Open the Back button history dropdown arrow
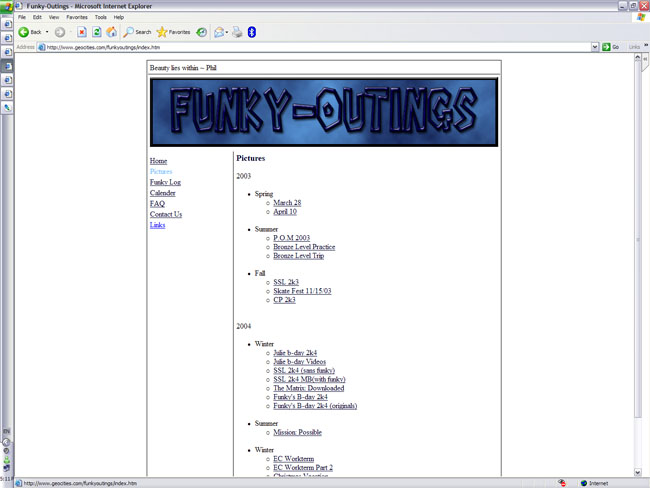This screenshot has width=650, height=488. [x=46, y=32]
